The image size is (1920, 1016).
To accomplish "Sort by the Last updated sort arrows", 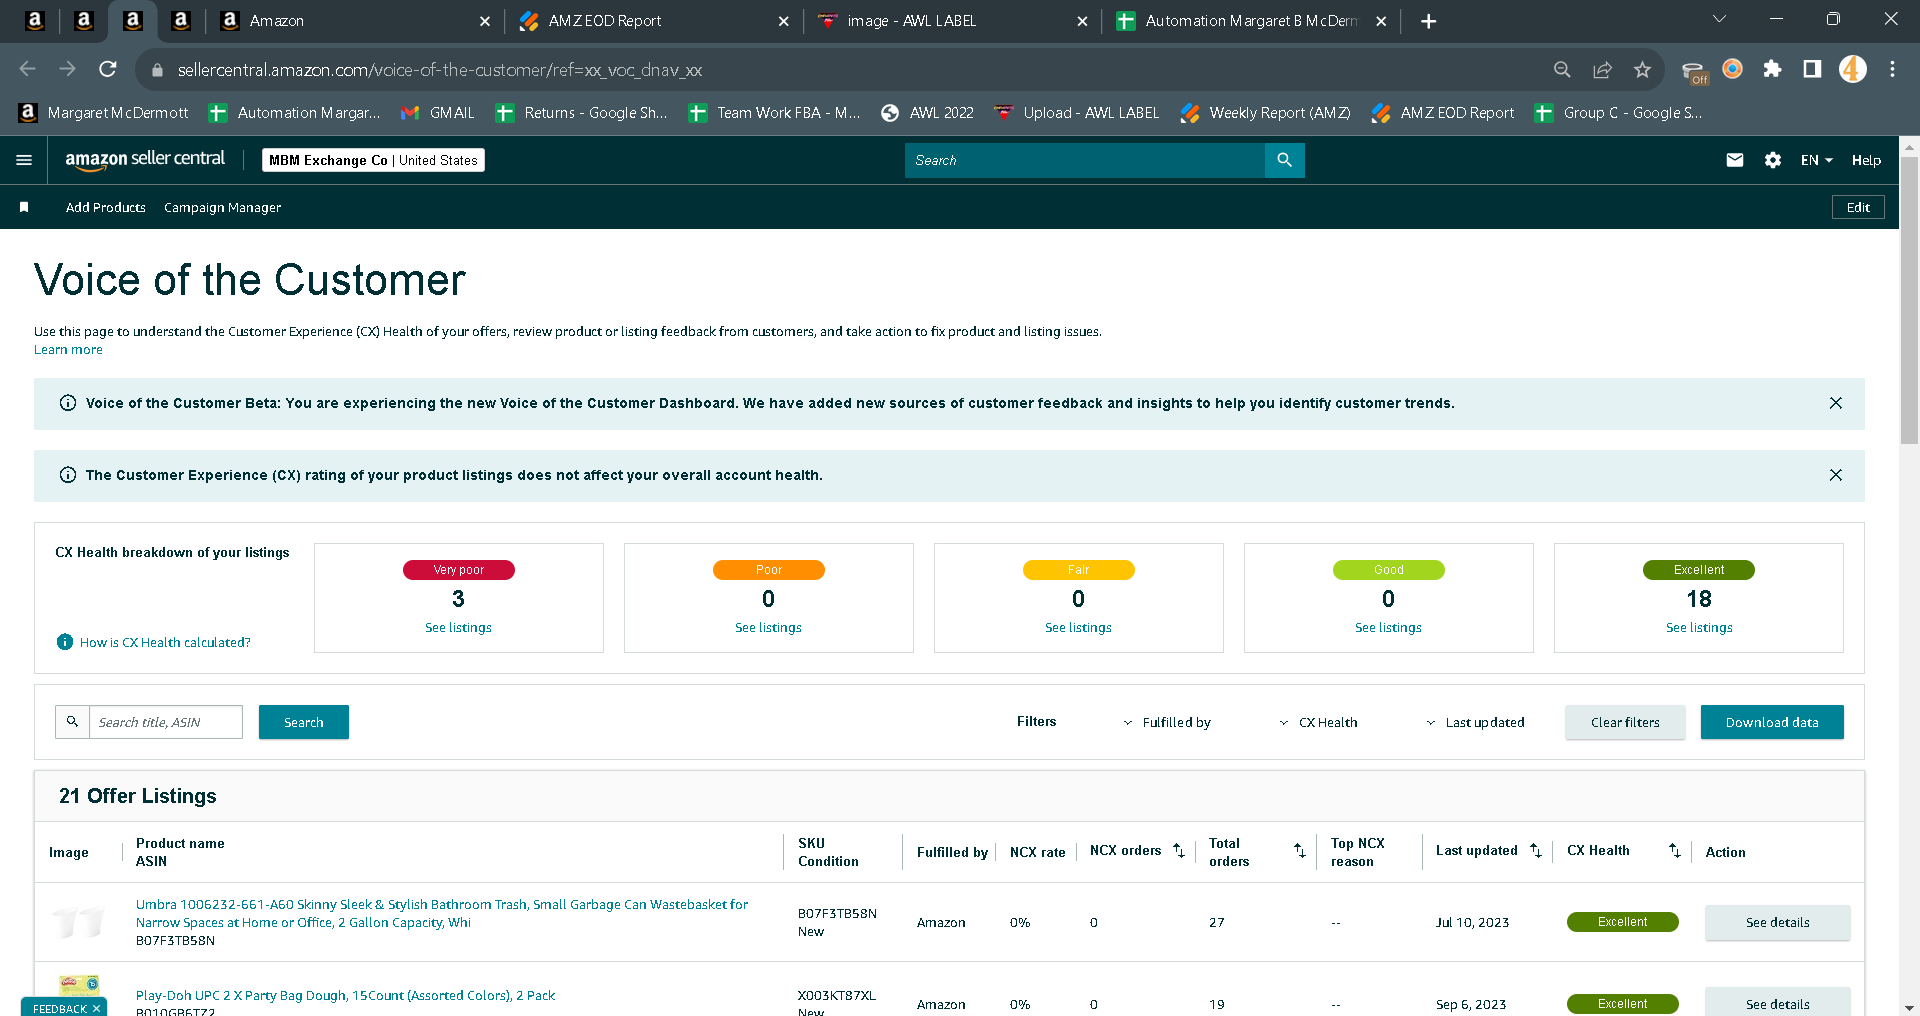I will 1536,851.
